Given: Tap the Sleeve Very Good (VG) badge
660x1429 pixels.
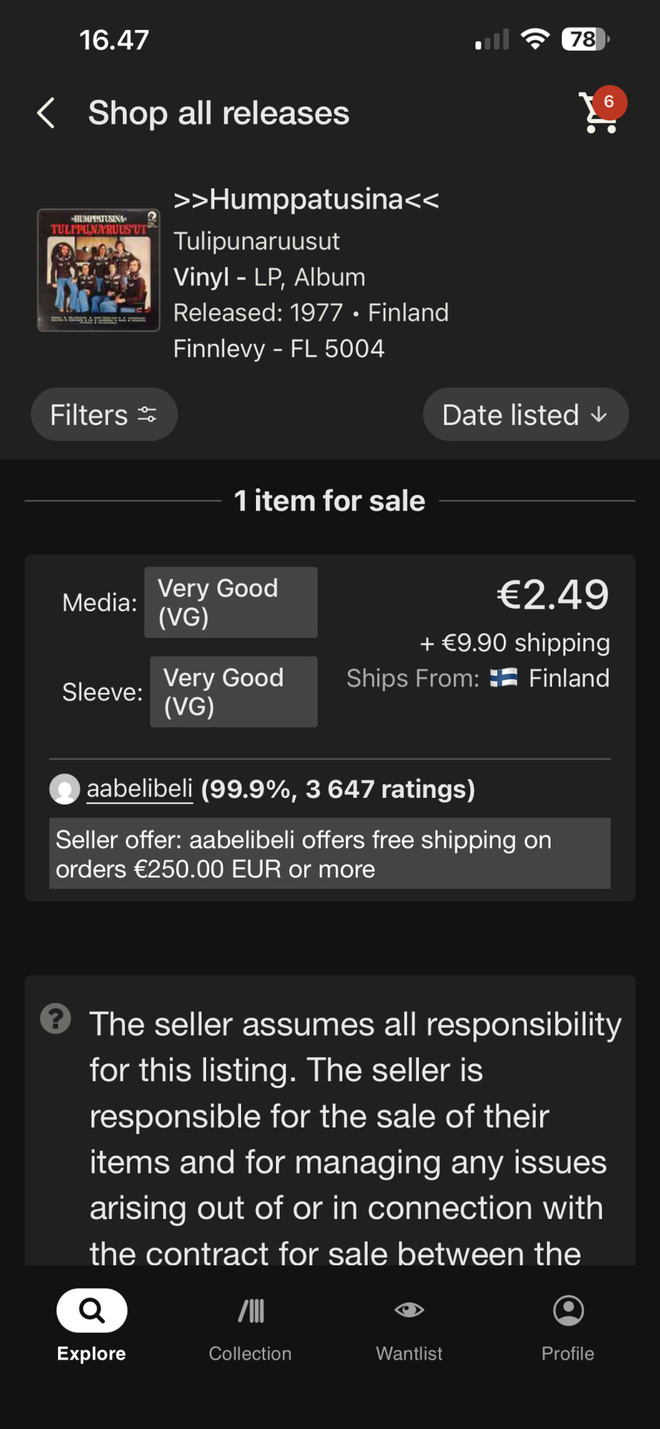Looking at the screenshot, I should click(234, 692).
